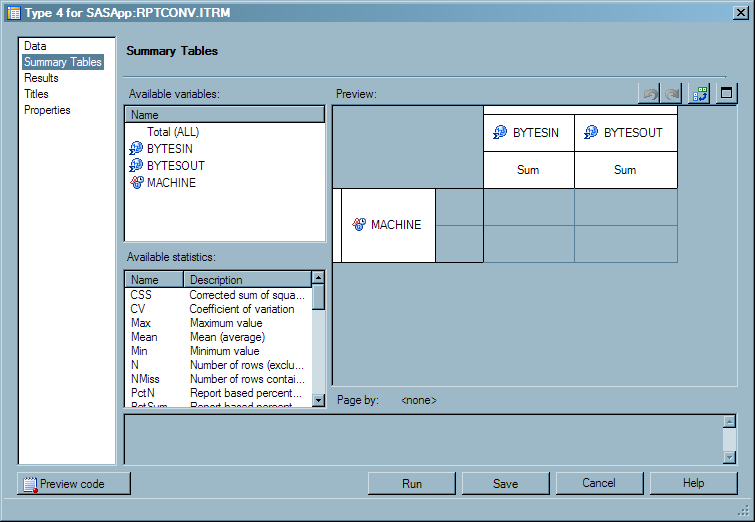This screenshot has width=755, height=522.
Task: Click the message box scroll up arrow
Action: 729,421
